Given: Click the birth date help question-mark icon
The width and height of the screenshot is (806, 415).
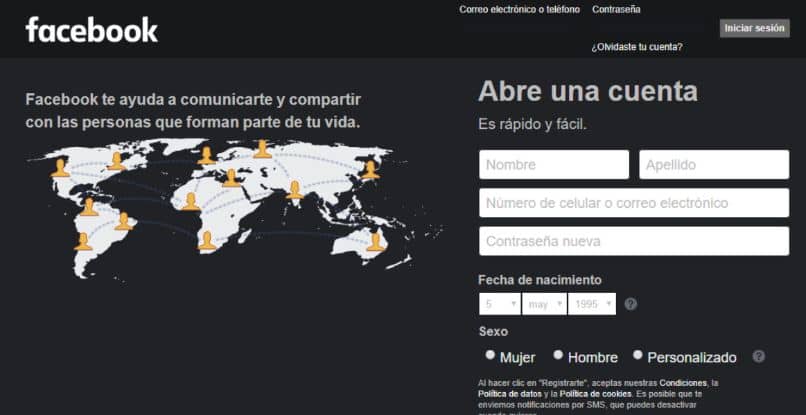Looking at the screenshot, I should point(631,304).
